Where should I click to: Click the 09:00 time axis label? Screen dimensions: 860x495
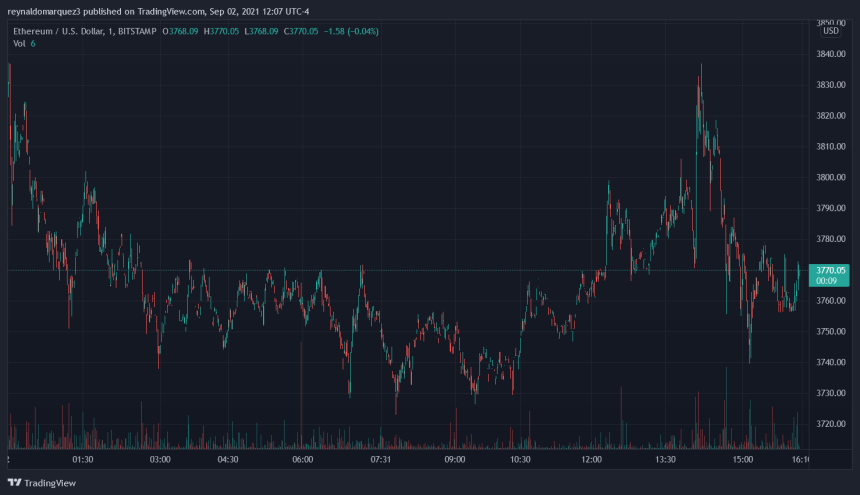click(455, 459)
